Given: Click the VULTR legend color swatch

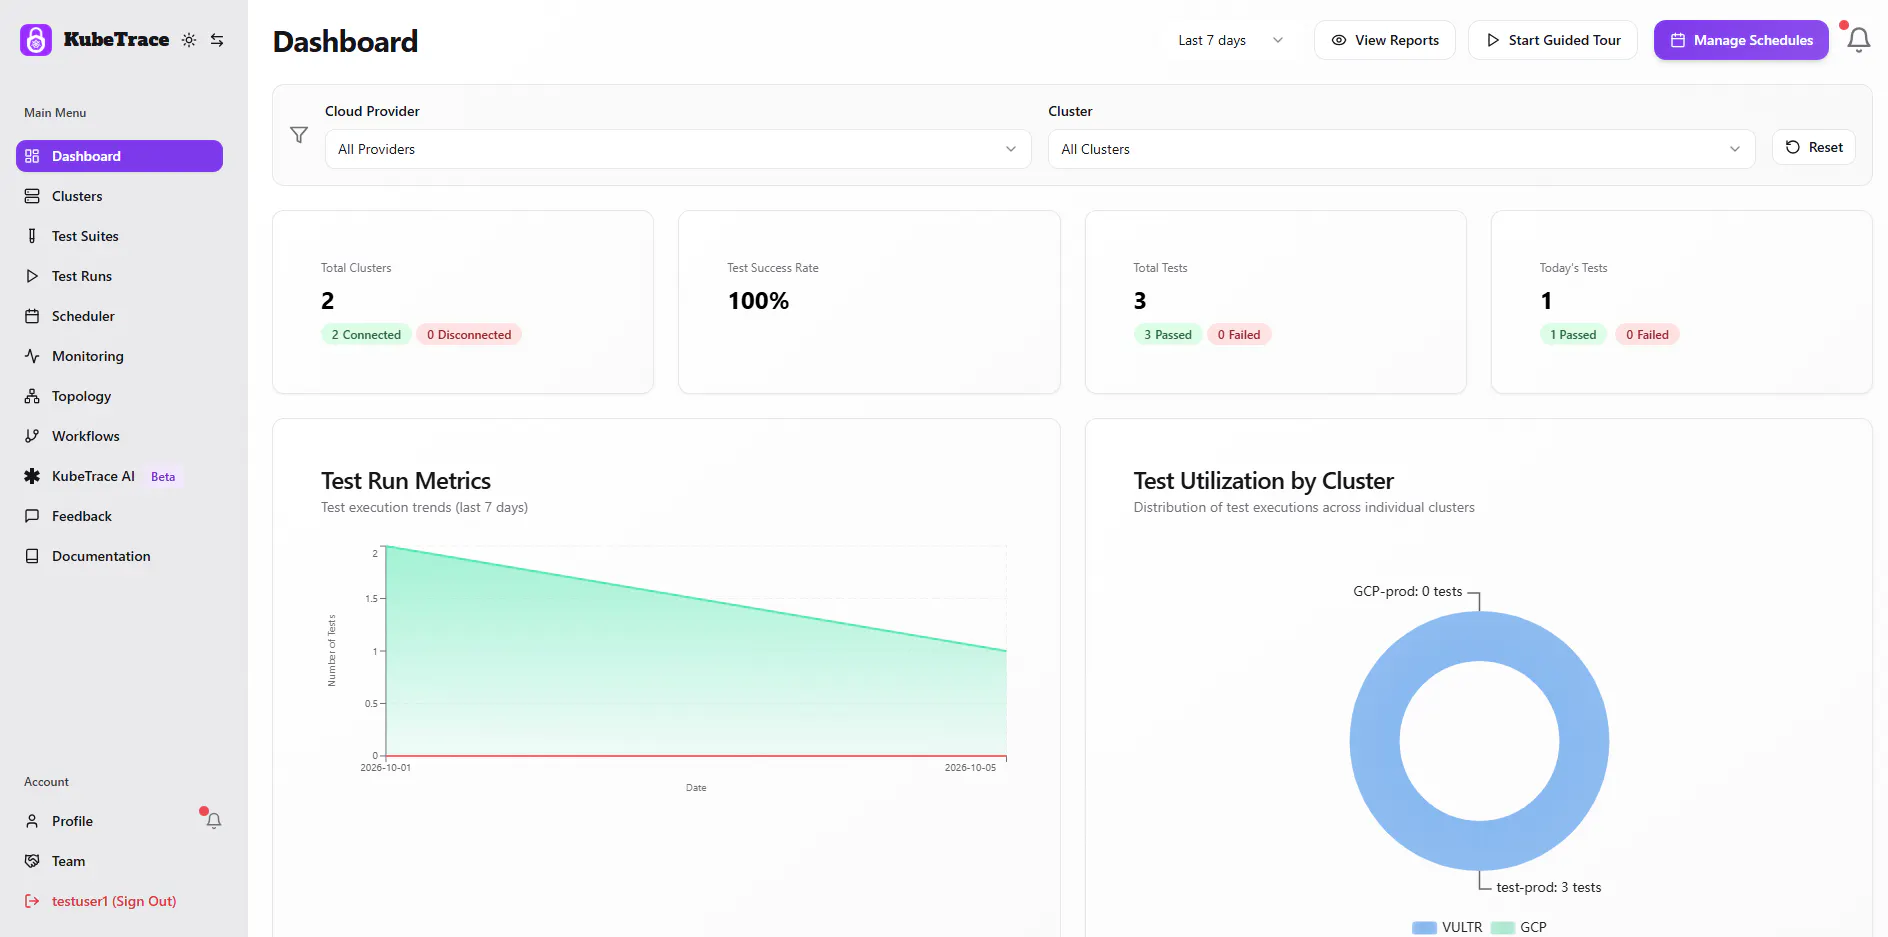Looking at the screenshot, I should click(1424, 928).
